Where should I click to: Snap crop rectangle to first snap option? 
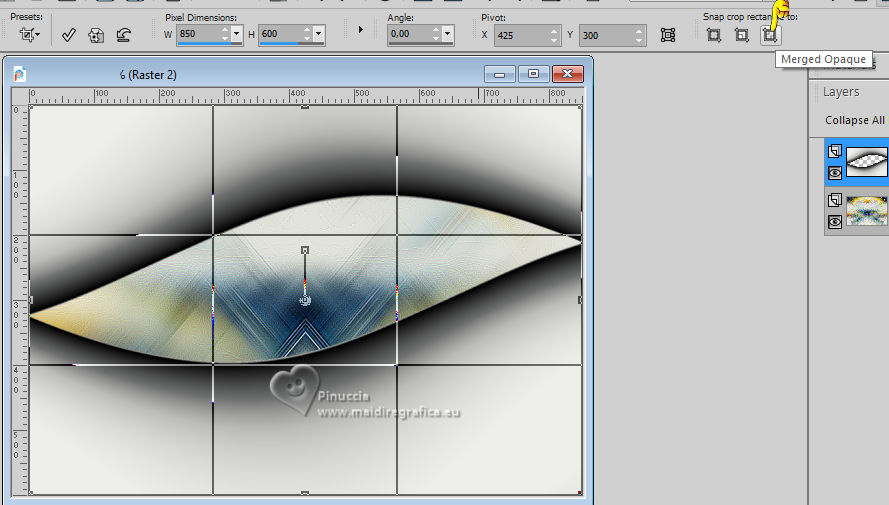[x=714, y=35]
